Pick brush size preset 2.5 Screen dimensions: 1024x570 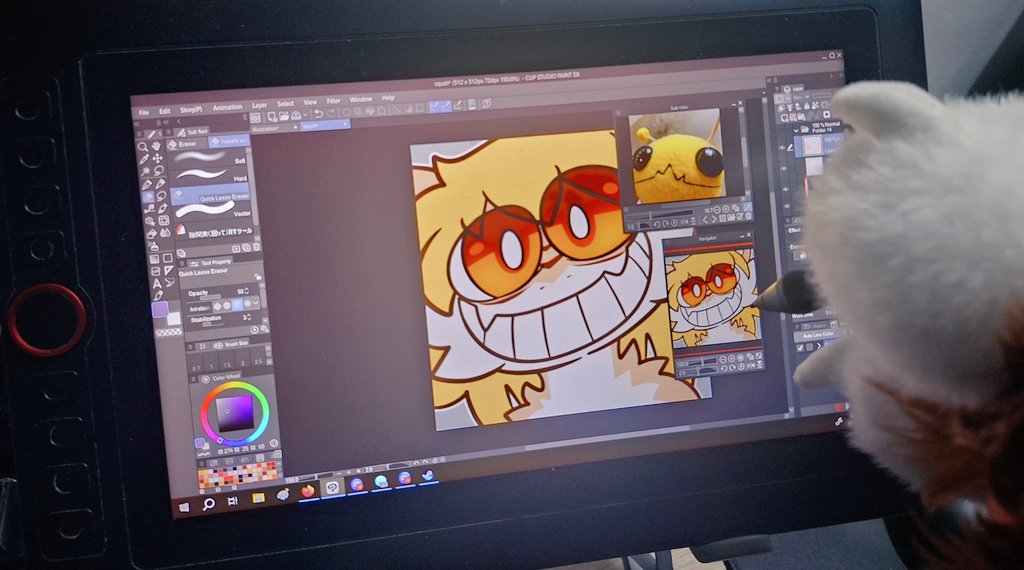[x=258, y=357]
